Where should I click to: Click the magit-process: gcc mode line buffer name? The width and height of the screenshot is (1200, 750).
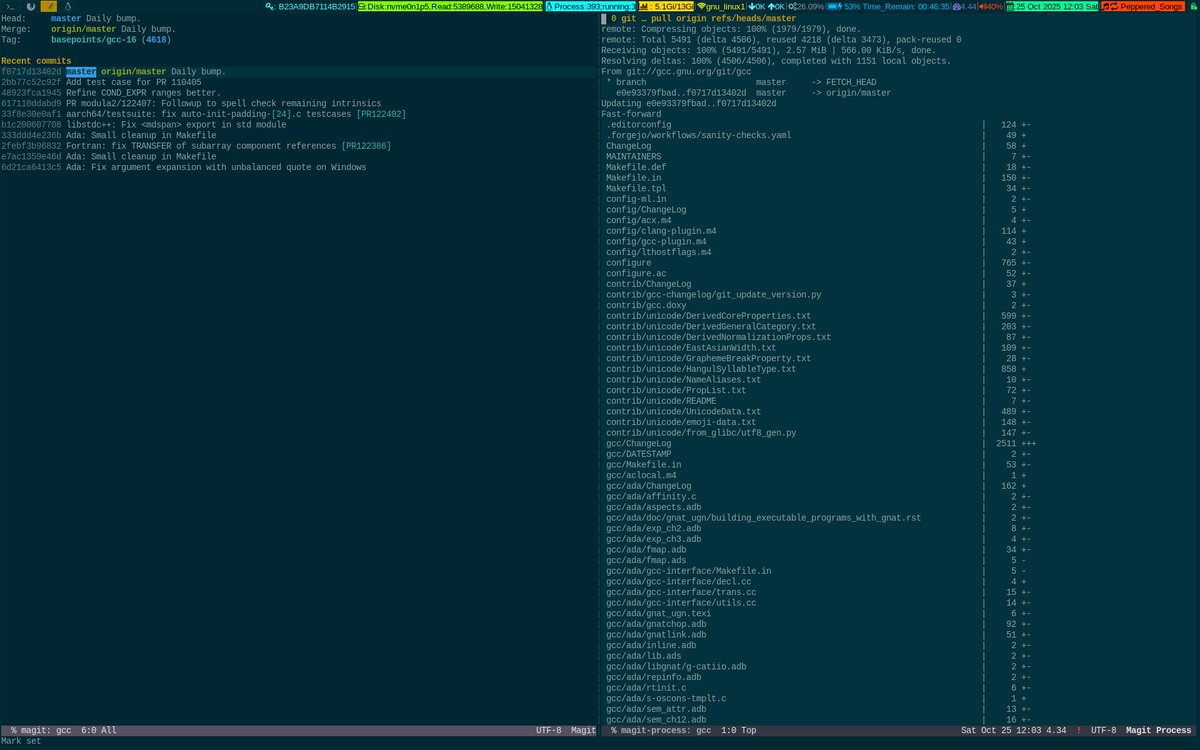[668, 730]
